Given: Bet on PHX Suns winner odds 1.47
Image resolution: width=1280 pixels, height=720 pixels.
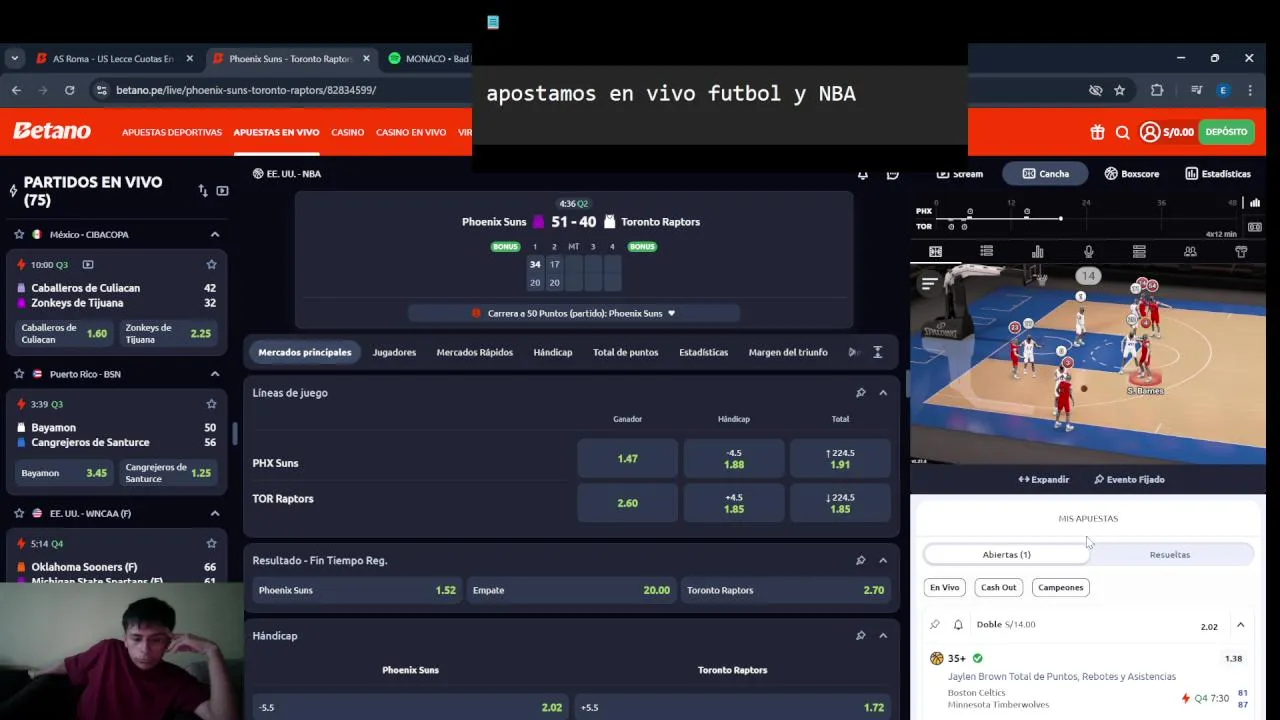Looking at the screenshot, I should 627,459.
